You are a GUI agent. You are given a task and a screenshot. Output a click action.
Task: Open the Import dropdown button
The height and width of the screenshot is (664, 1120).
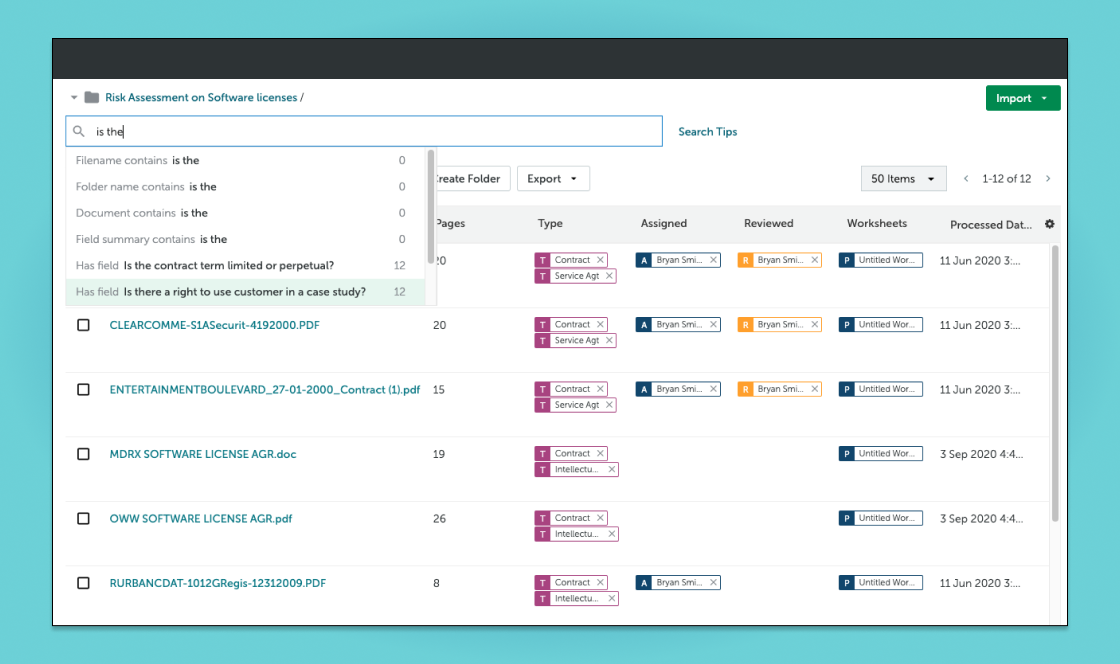click(x=1022, y=98)
